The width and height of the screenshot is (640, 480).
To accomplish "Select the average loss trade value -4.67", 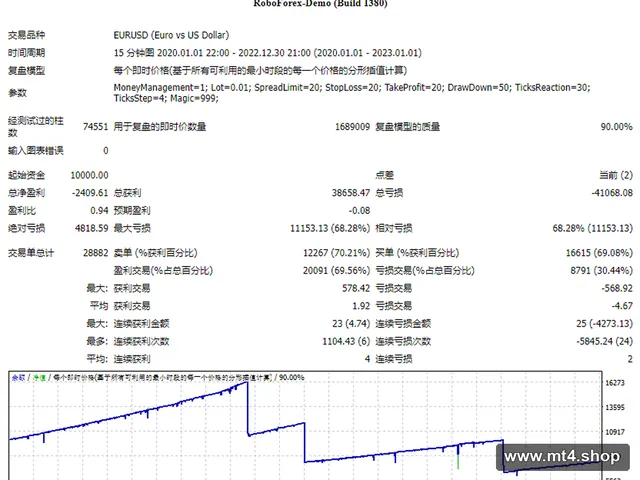I will coord(622,306).
